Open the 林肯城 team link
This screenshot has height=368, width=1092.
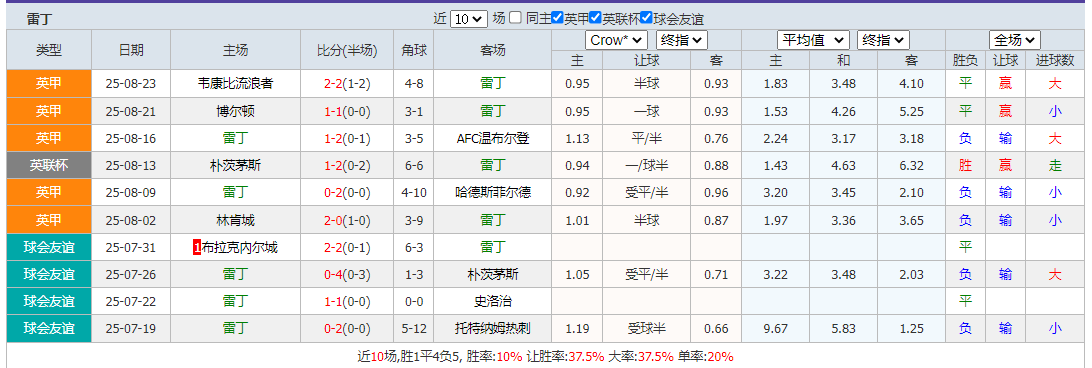point(235,220)
